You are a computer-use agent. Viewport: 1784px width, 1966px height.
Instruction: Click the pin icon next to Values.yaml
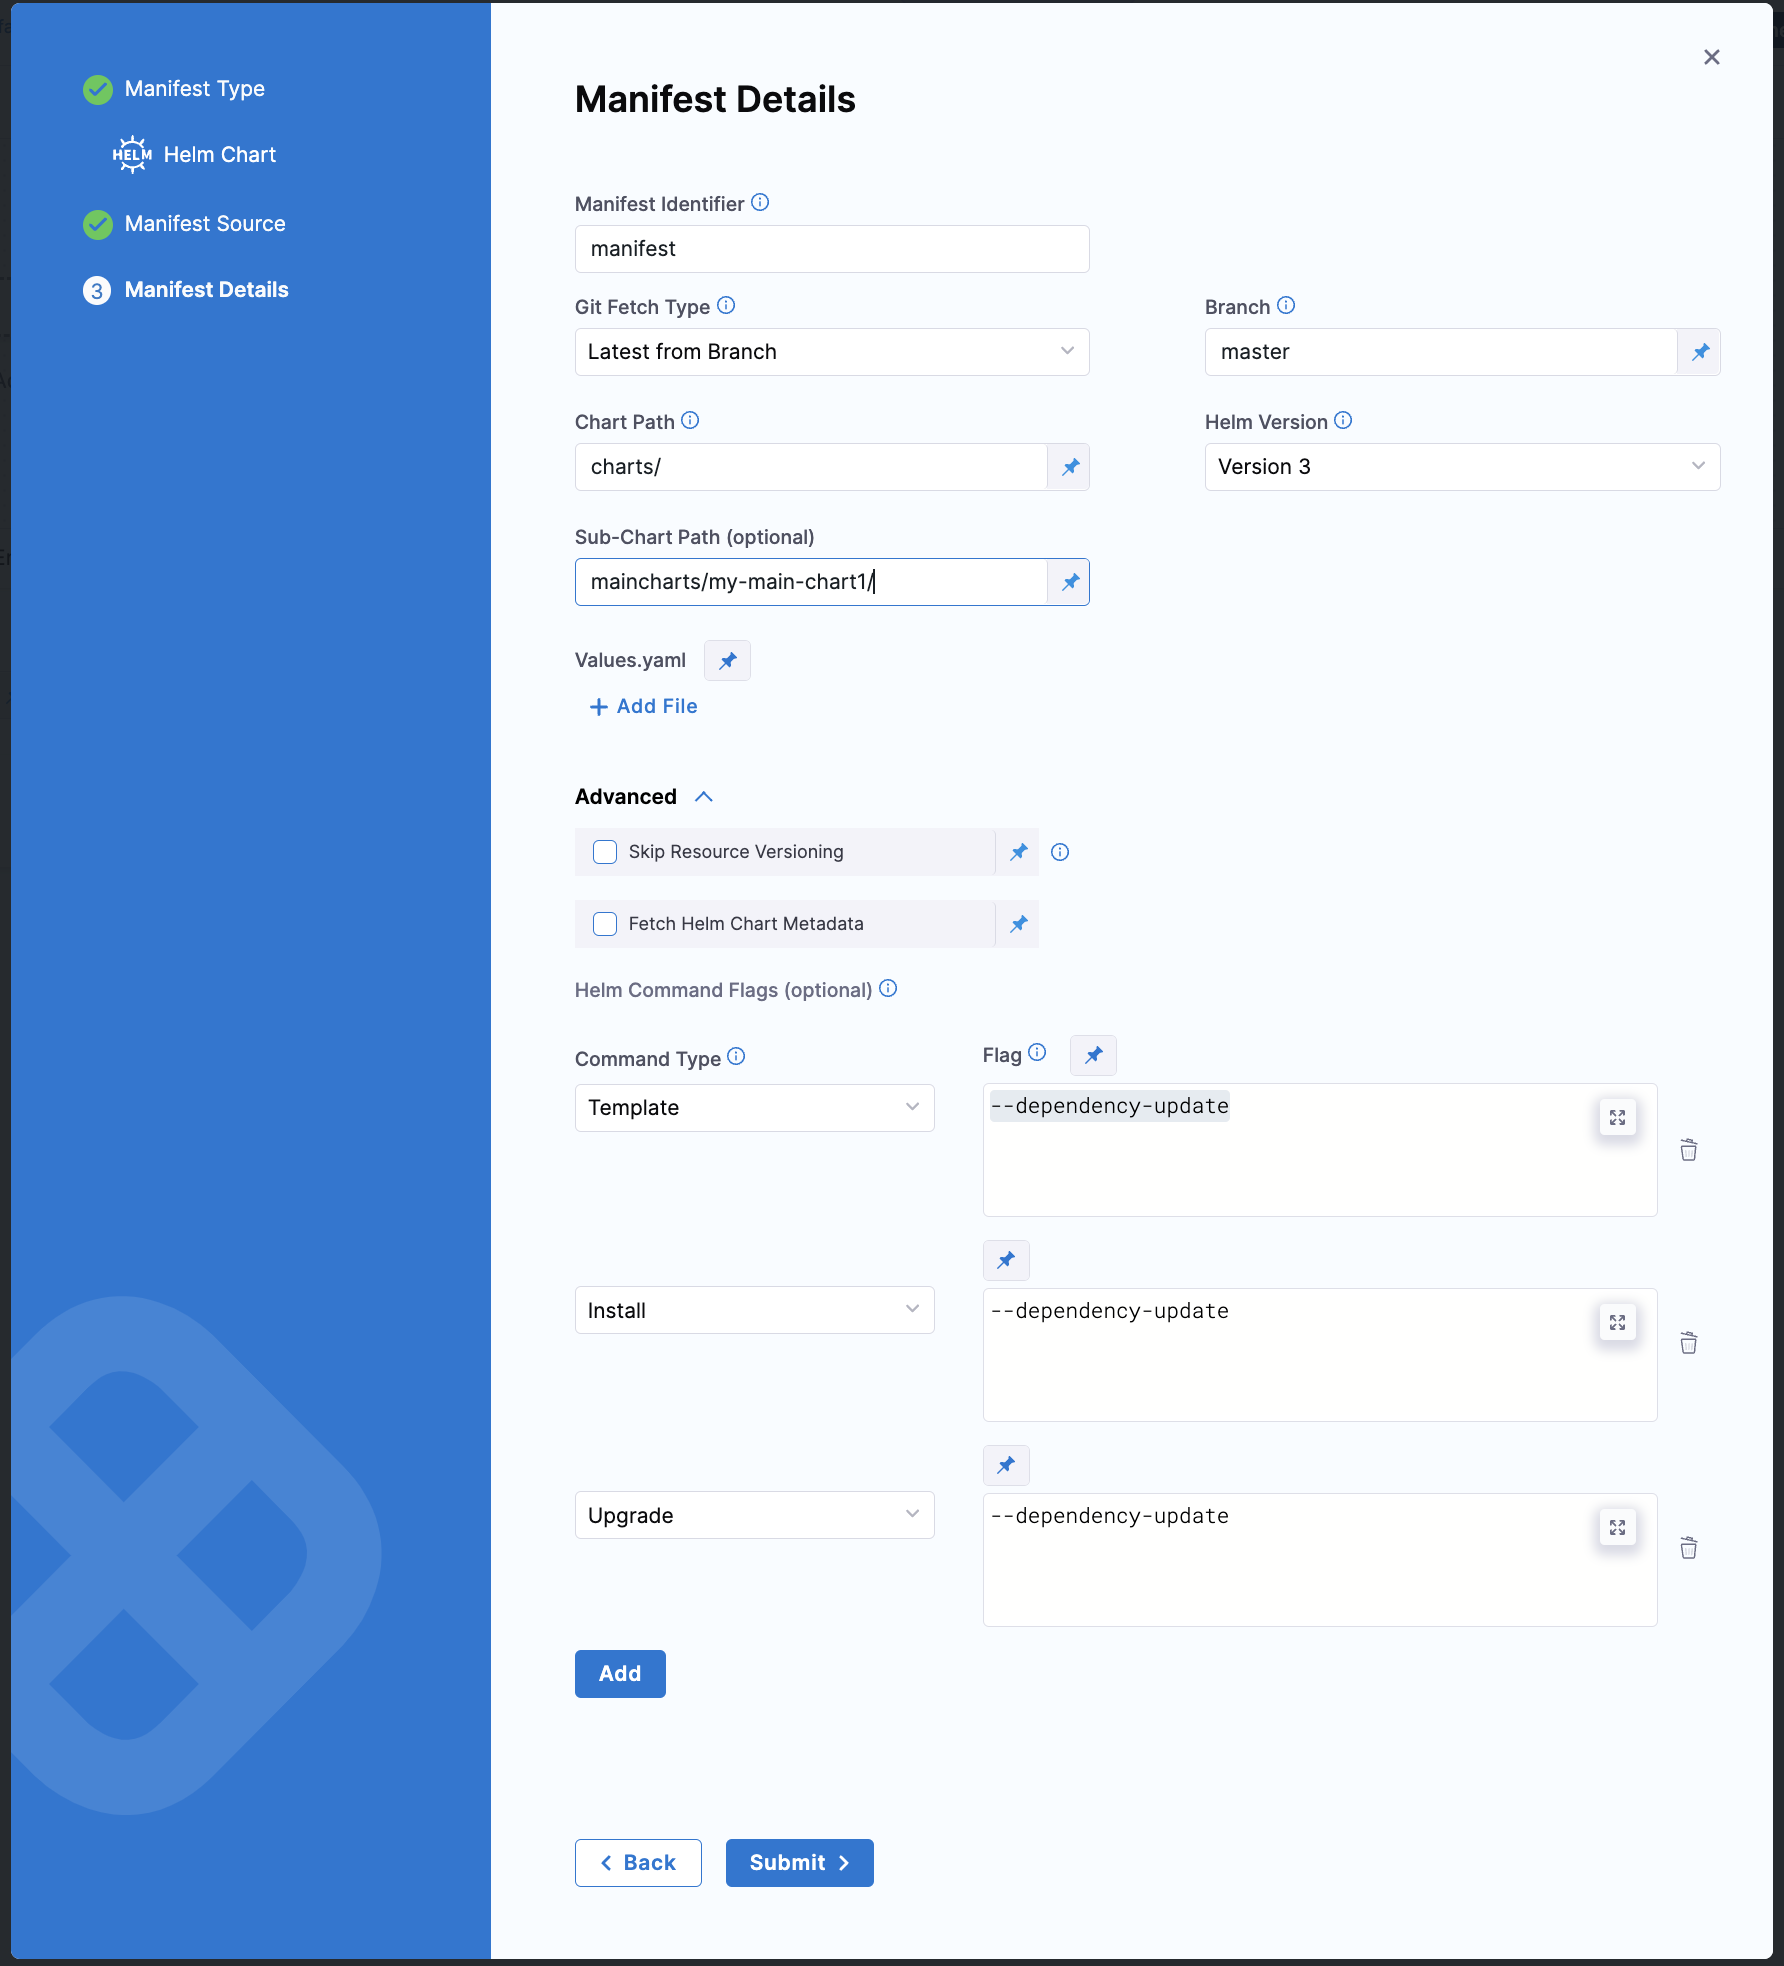tap(727, 661)
